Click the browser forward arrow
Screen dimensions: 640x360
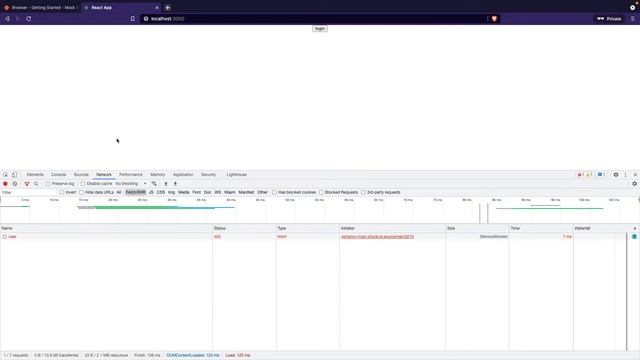coord(18,19)
